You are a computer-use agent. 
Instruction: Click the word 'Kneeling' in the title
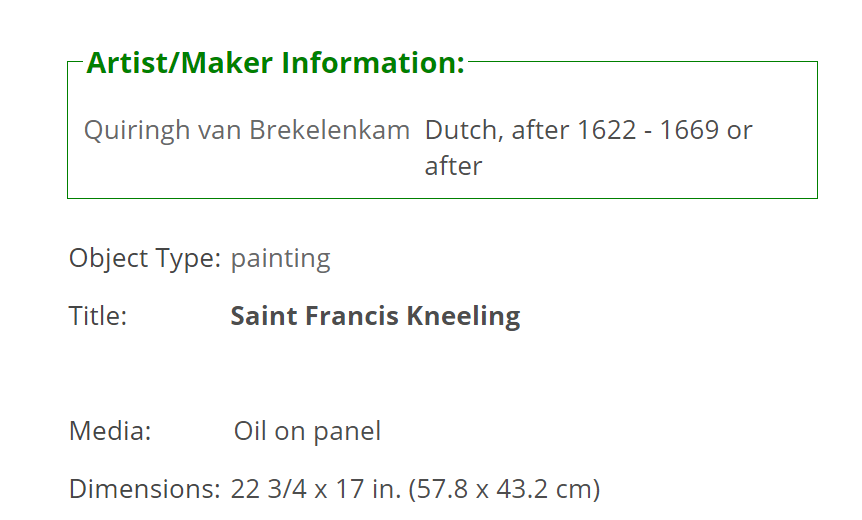[x=463, y=317]
